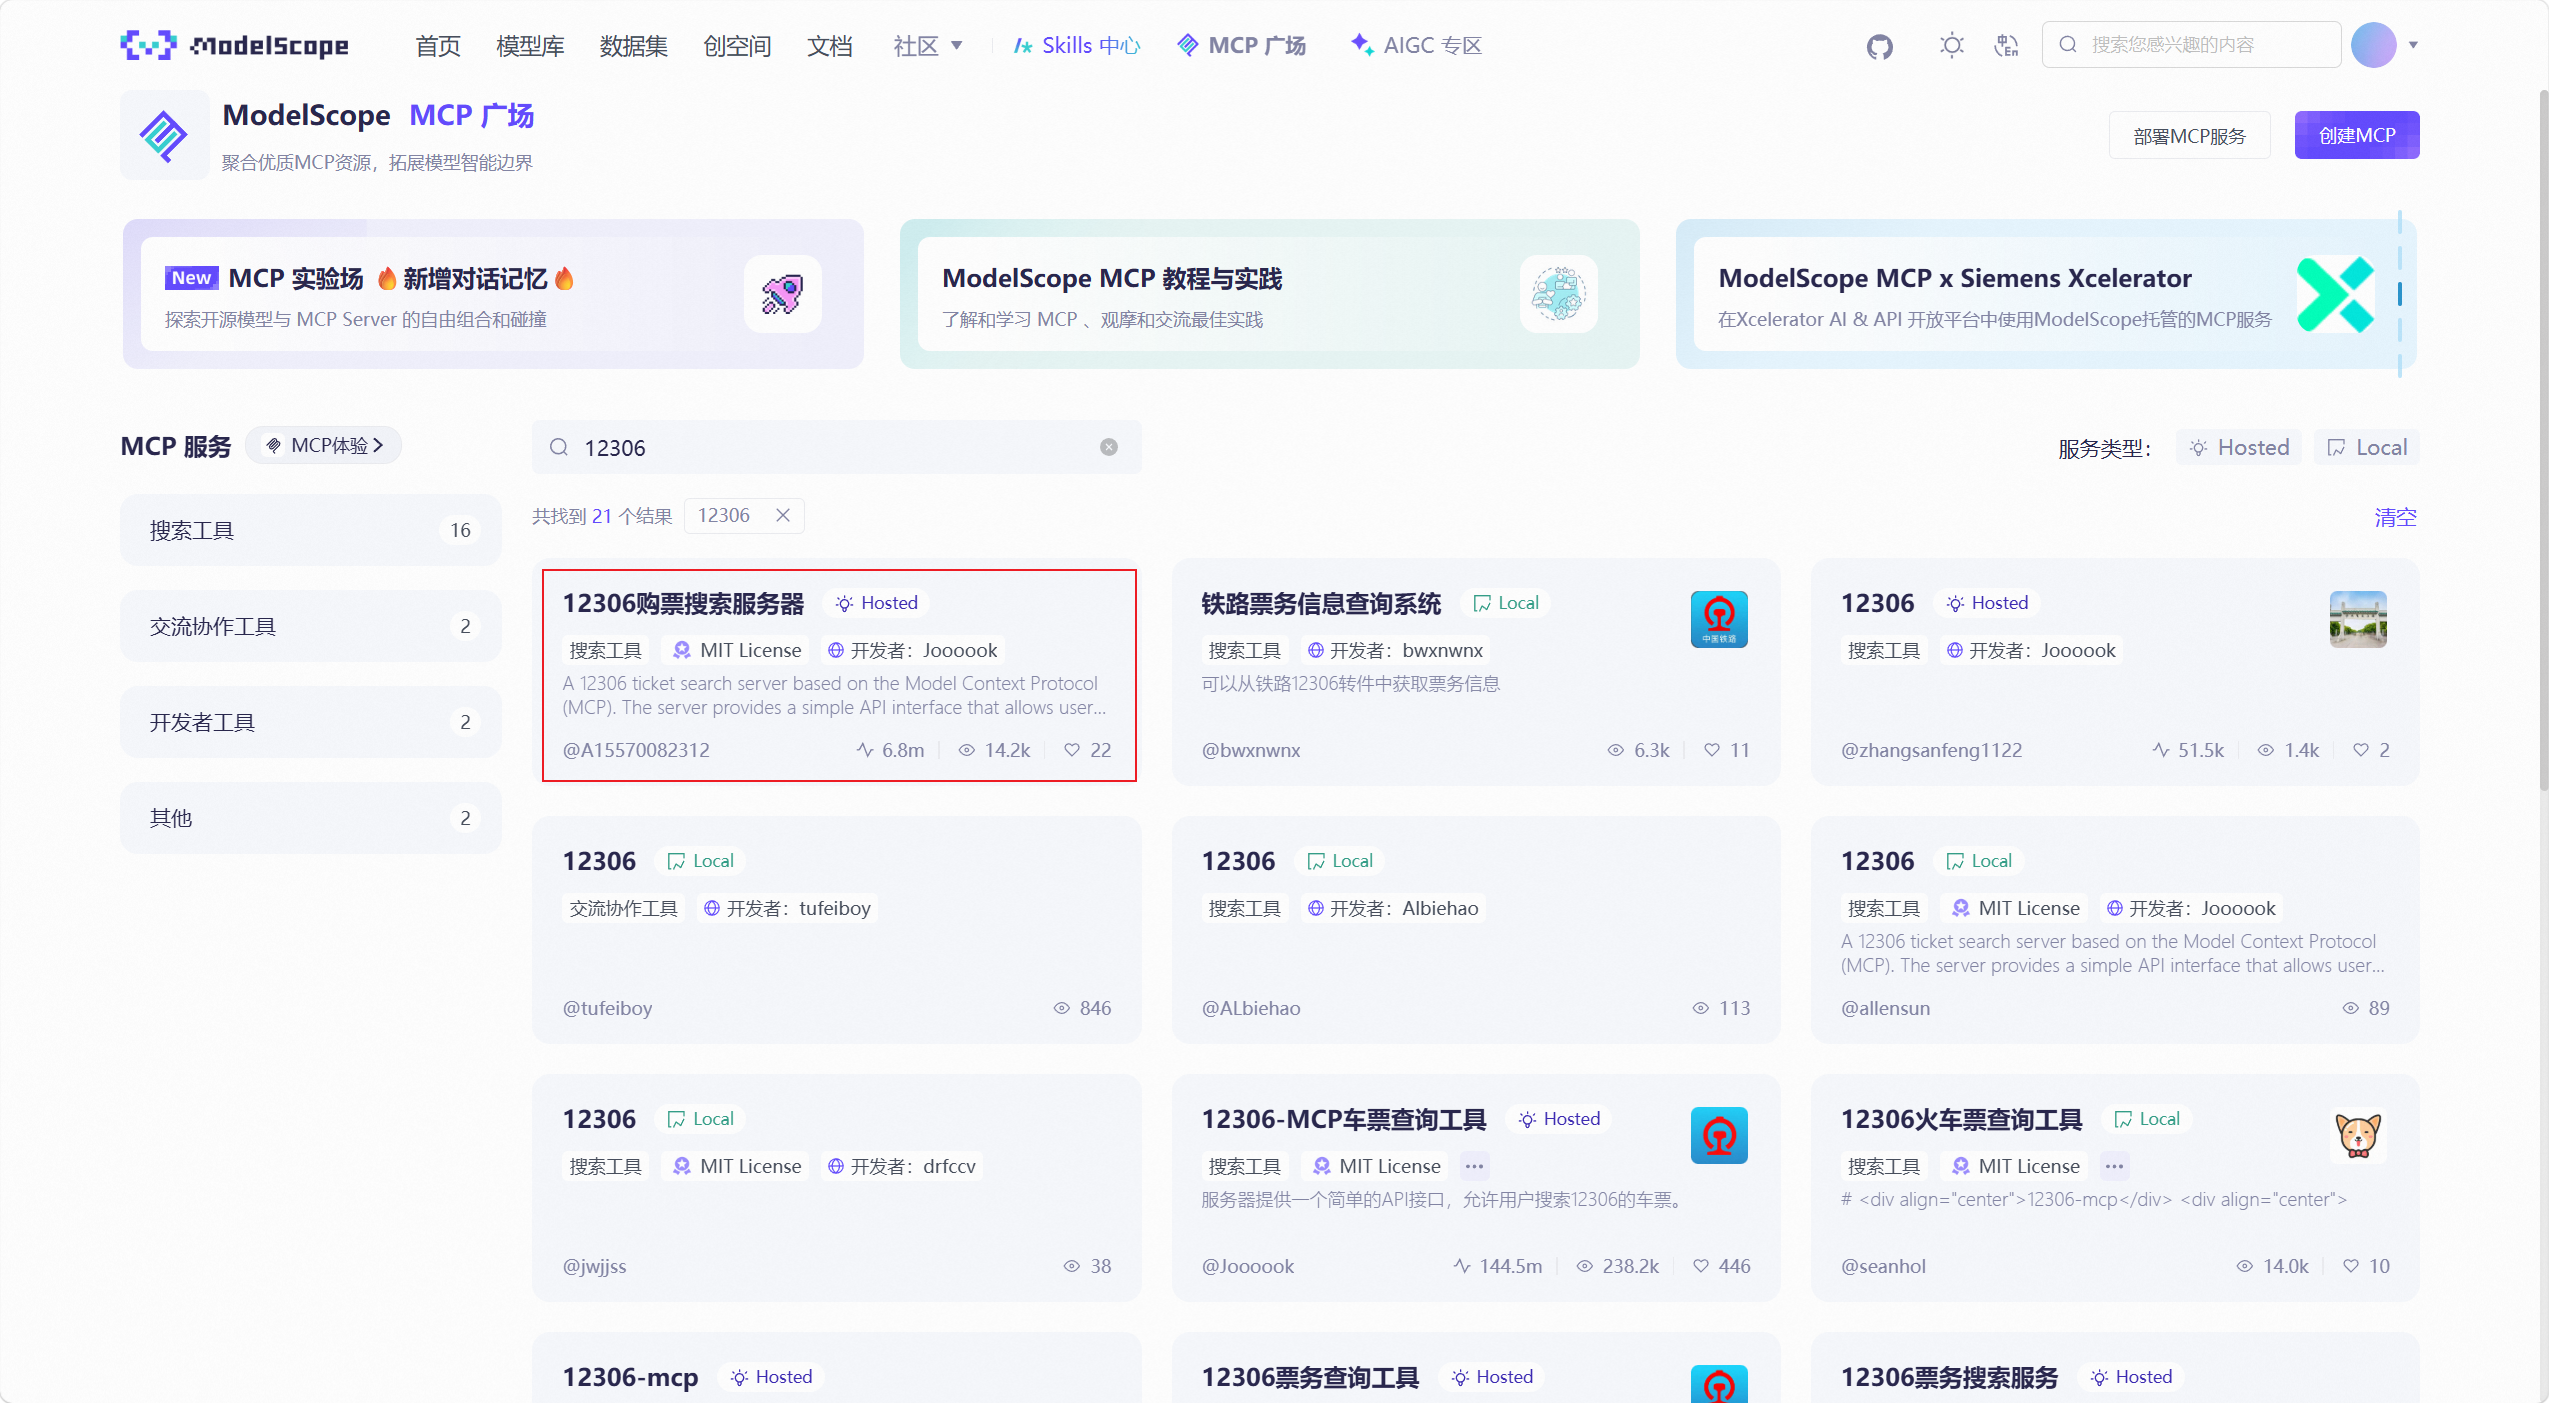Open the user account dropdown arrow
The image size is (2549, 1403).
tap(2414, 45)
